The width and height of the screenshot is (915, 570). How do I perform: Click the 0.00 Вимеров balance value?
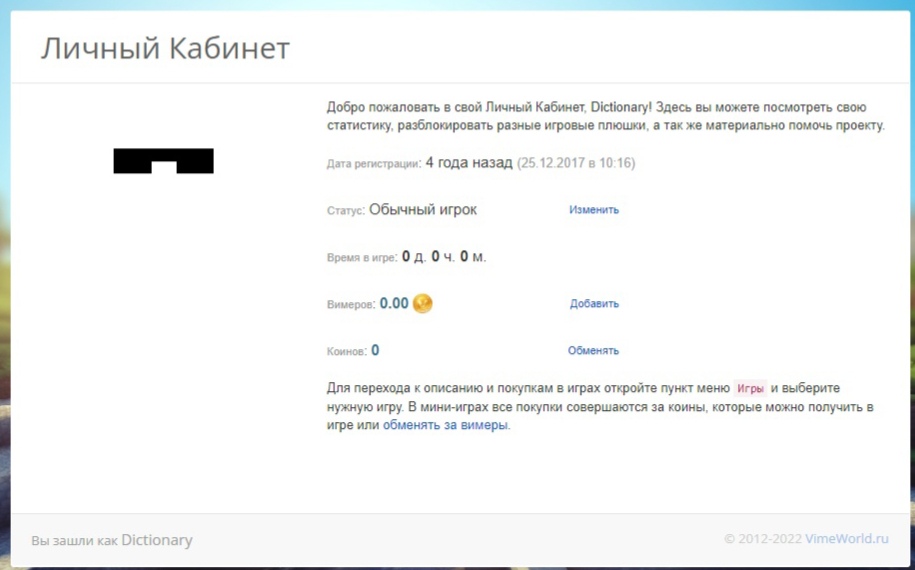click(x=394, y=303)
